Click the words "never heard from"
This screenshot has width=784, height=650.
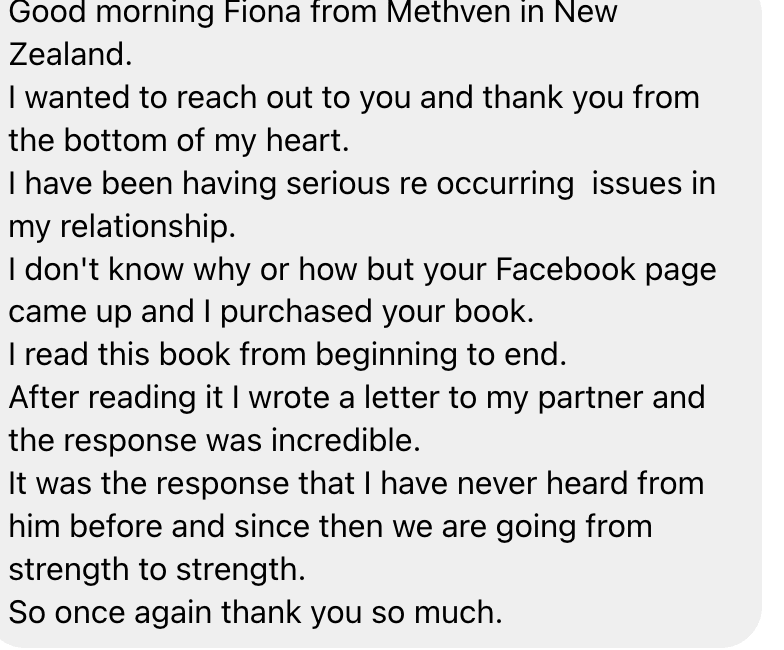click(x=581, y=483)
